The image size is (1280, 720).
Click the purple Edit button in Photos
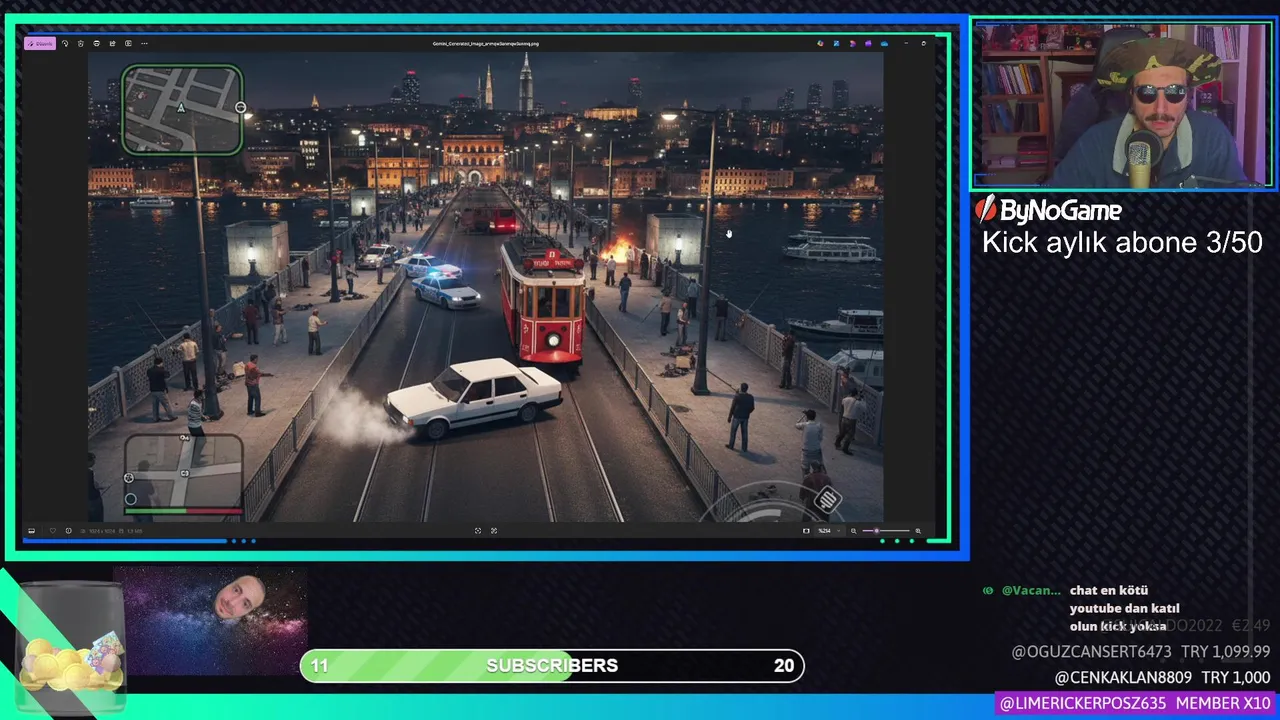(40, 44)
